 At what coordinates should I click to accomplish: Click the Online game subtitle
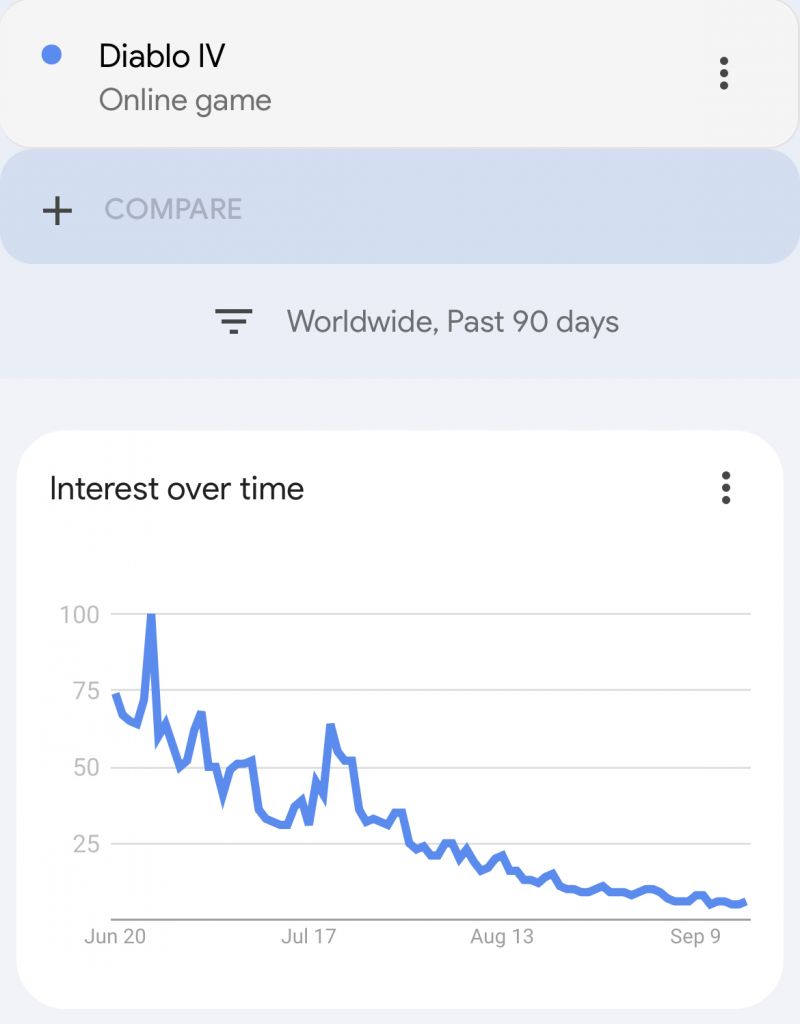click(185, 100)
